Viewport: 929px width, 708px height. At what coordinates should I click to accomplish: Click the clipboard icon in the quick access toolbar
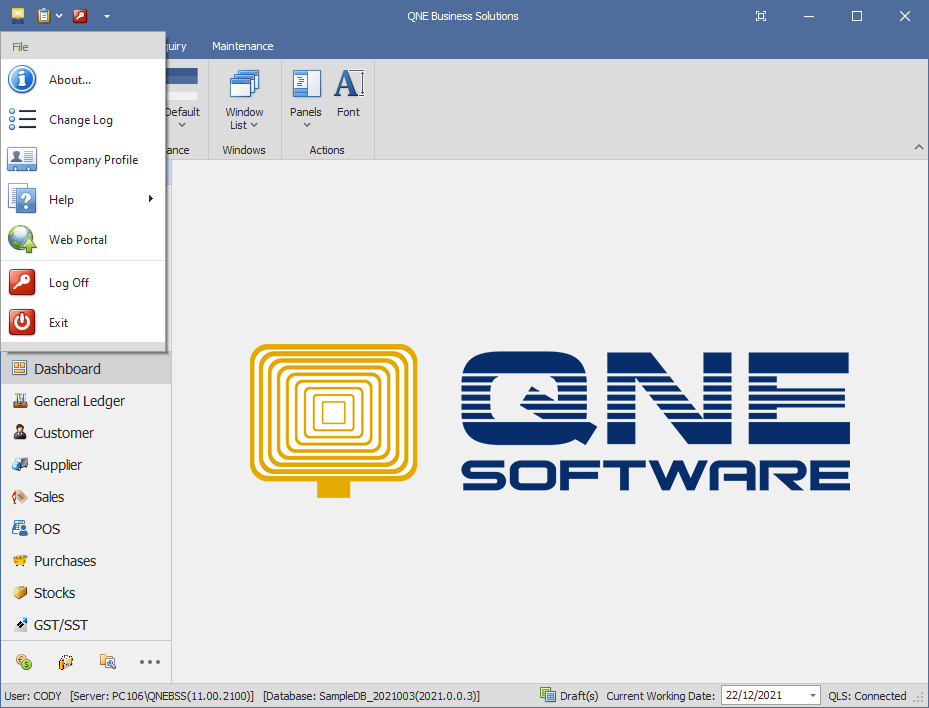point(44,15)
